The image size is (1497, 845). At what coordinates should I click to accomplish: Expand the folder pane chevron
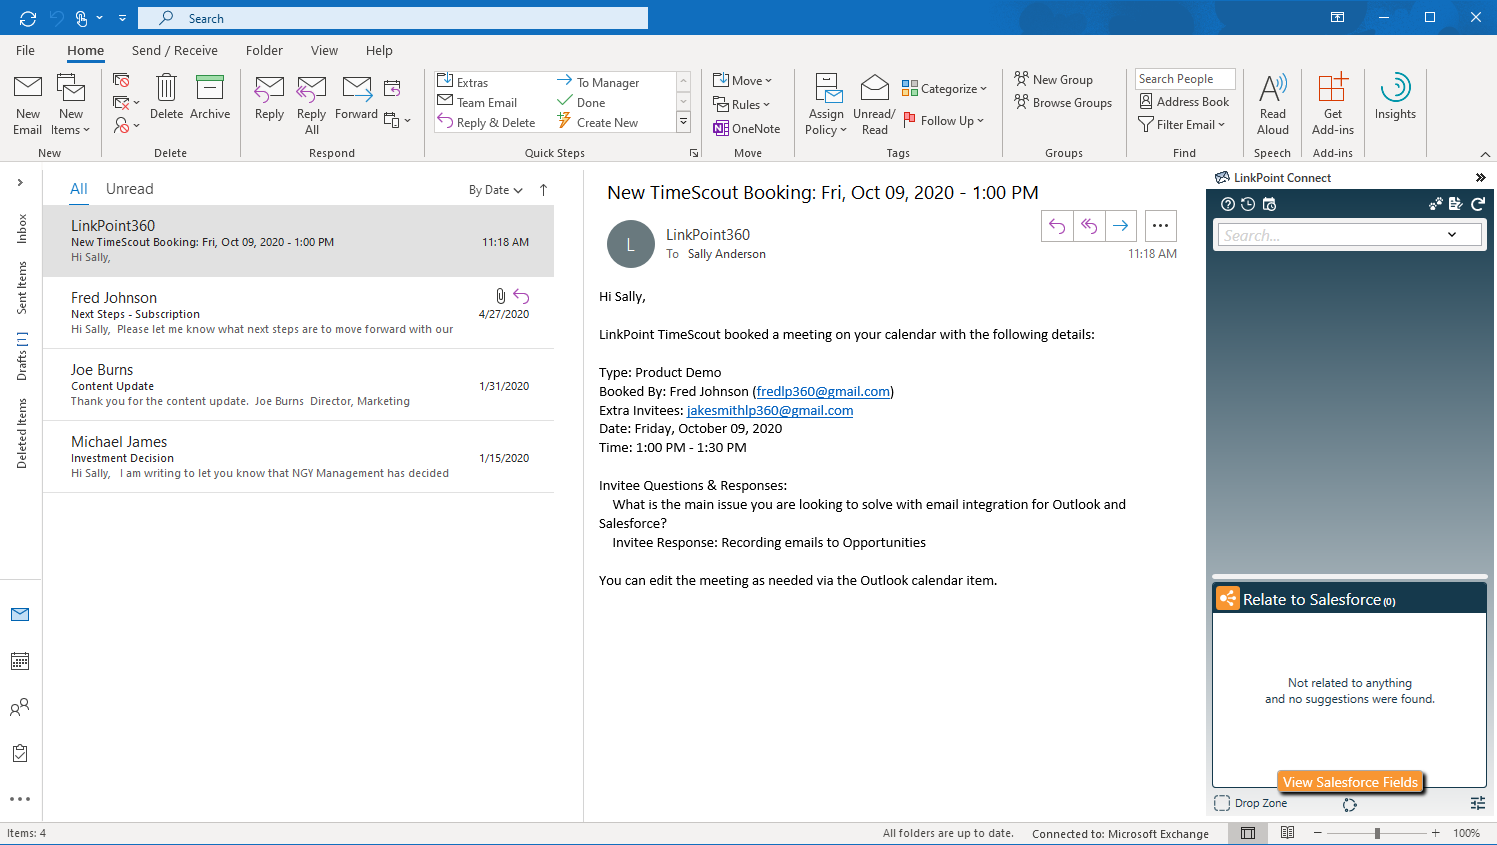click(20, 182)
